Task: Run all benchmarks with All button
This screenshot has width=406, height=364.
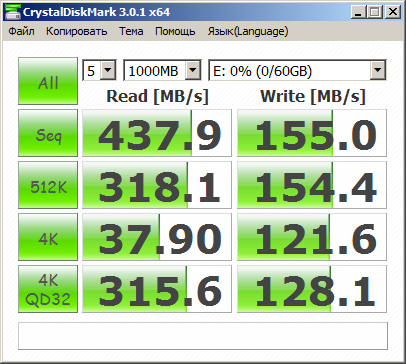Action: (x=48, y=81)
